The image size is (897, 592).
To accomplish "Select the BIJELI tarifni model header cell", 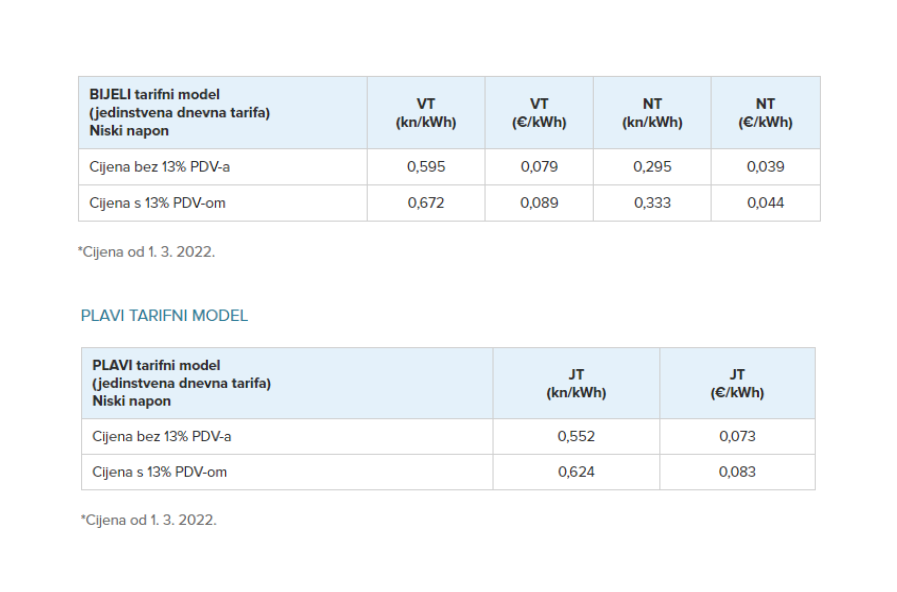I will click(x=223, y=113).
